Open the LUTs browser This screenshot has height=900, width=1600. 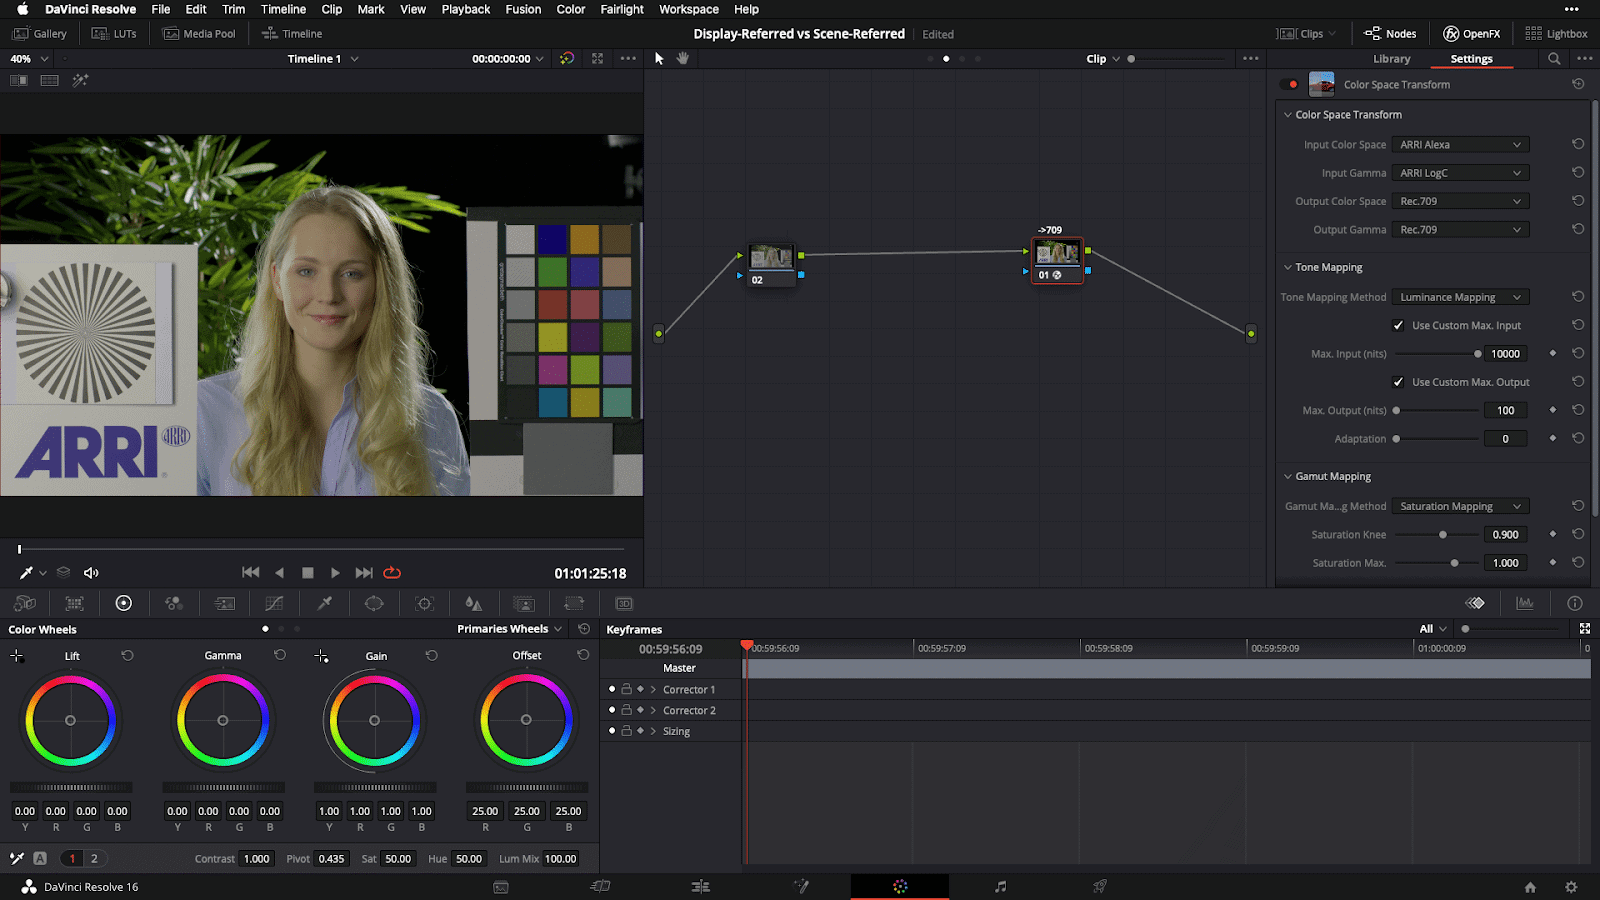click(114, 34)
